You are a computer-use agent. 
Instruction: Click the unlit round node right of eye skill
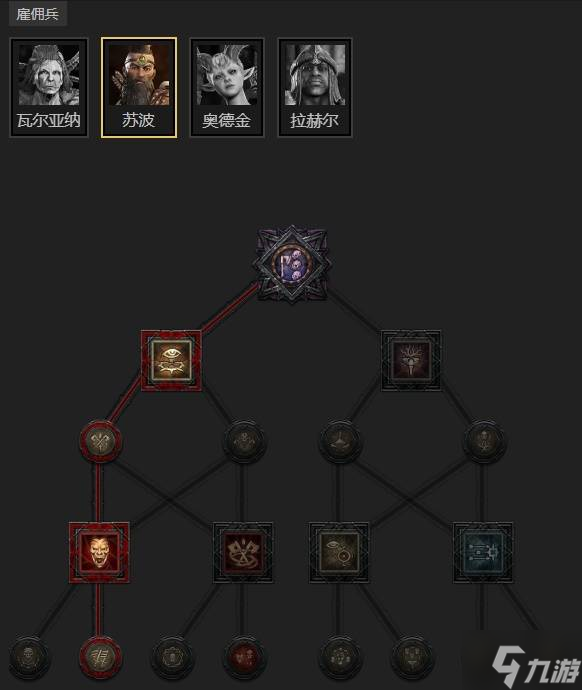(244, 441)
